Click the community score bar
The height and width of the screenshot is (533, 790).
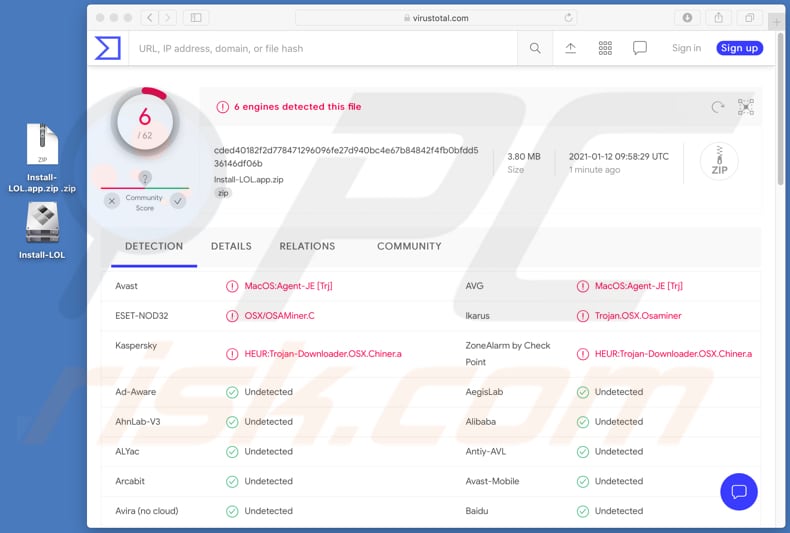point(145,188)
